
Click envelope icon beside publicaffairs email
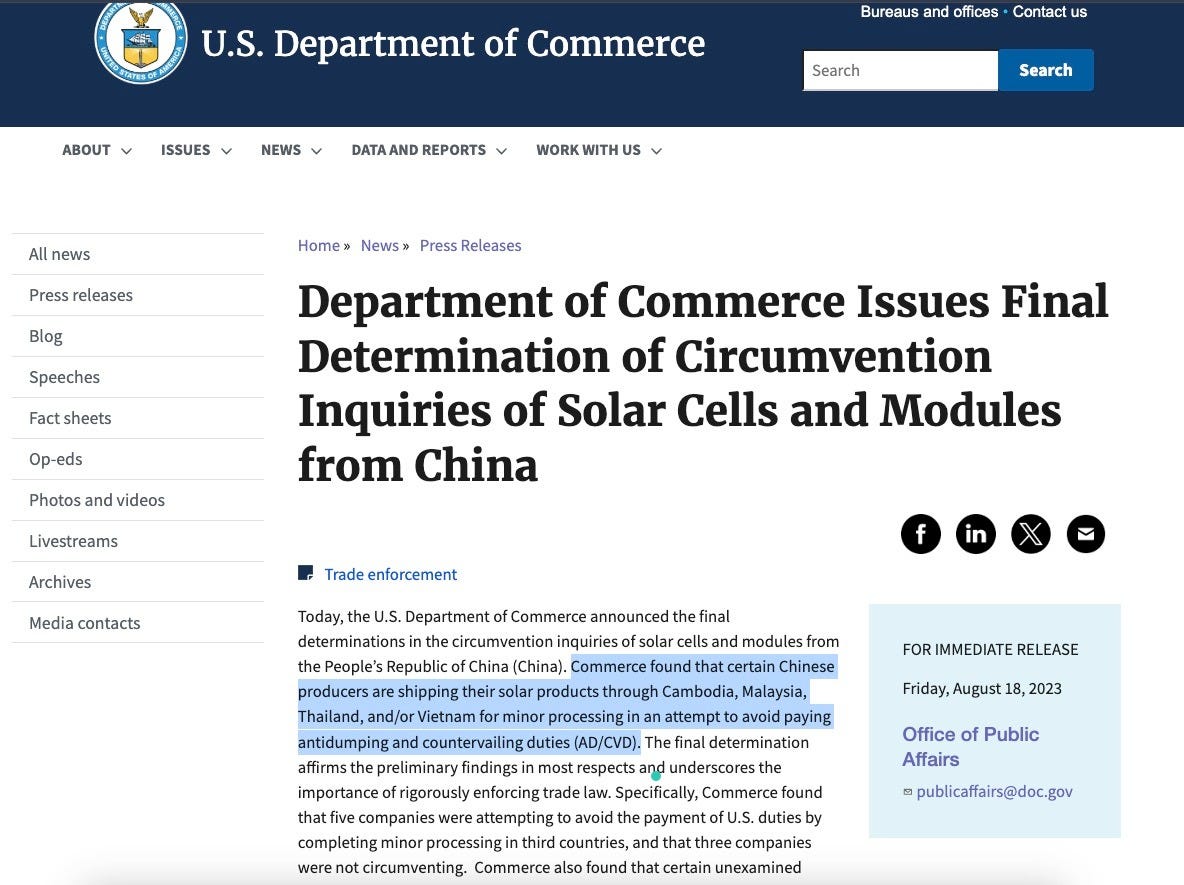(908, 792)
